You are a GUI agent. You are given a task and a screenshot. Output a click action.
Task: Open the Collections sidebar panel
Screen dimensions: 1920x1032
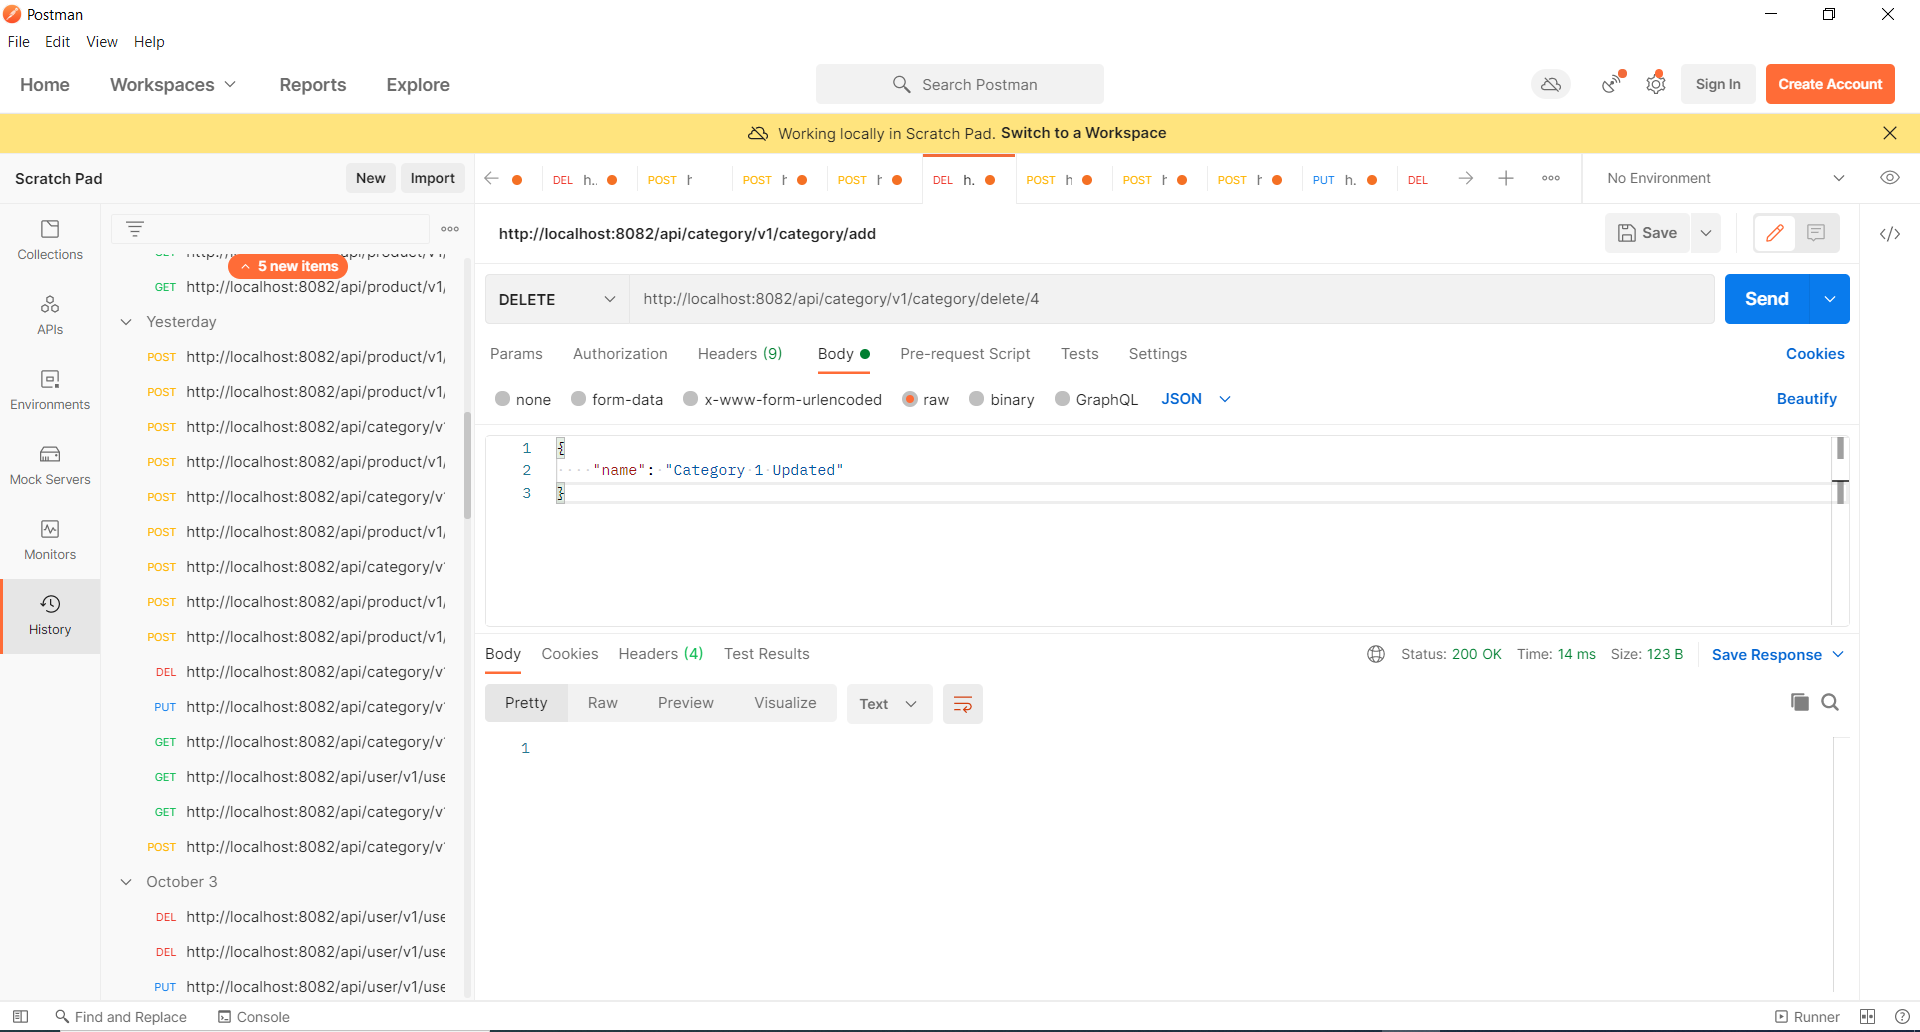point(50,241)
